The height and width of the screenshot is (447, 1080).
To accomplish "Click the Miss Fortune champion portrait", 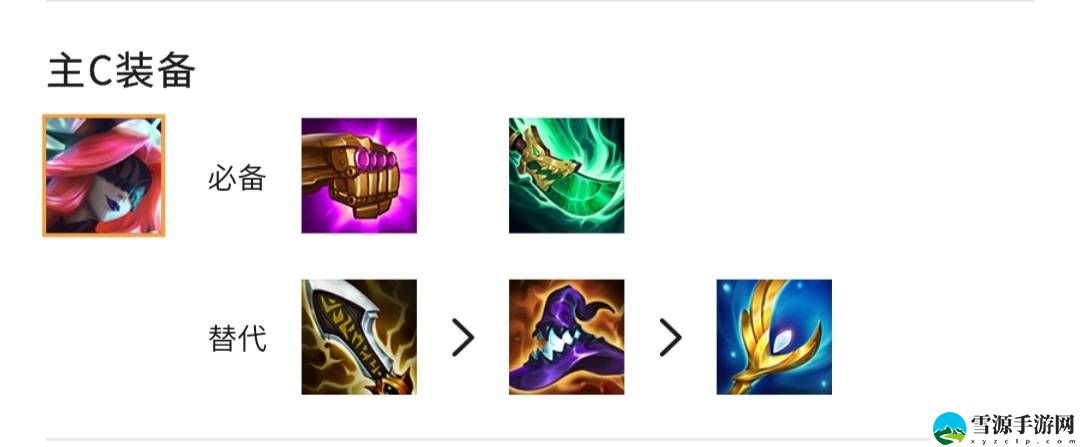I will [x=104, y=176].
